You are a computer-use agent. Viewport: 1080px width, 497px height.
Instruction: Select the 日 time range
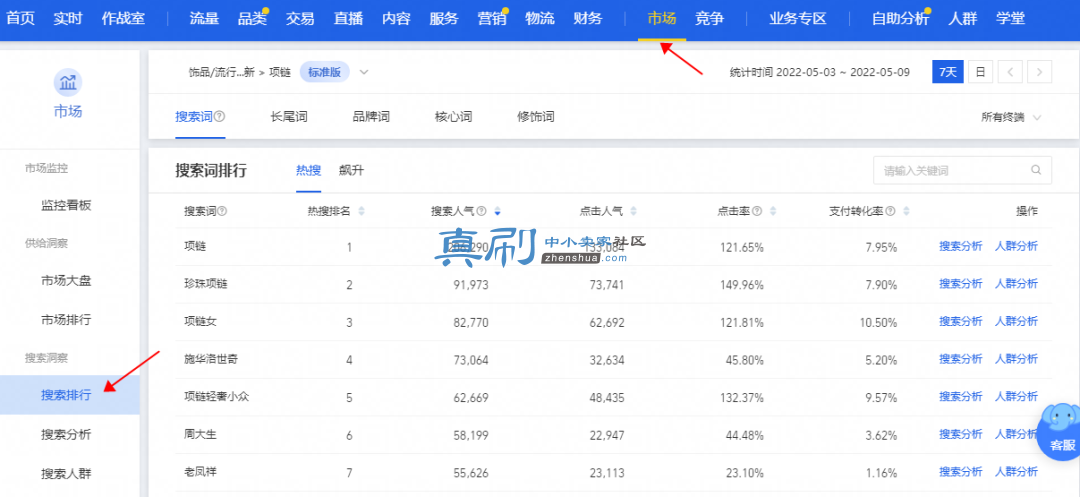click(980, 72)
